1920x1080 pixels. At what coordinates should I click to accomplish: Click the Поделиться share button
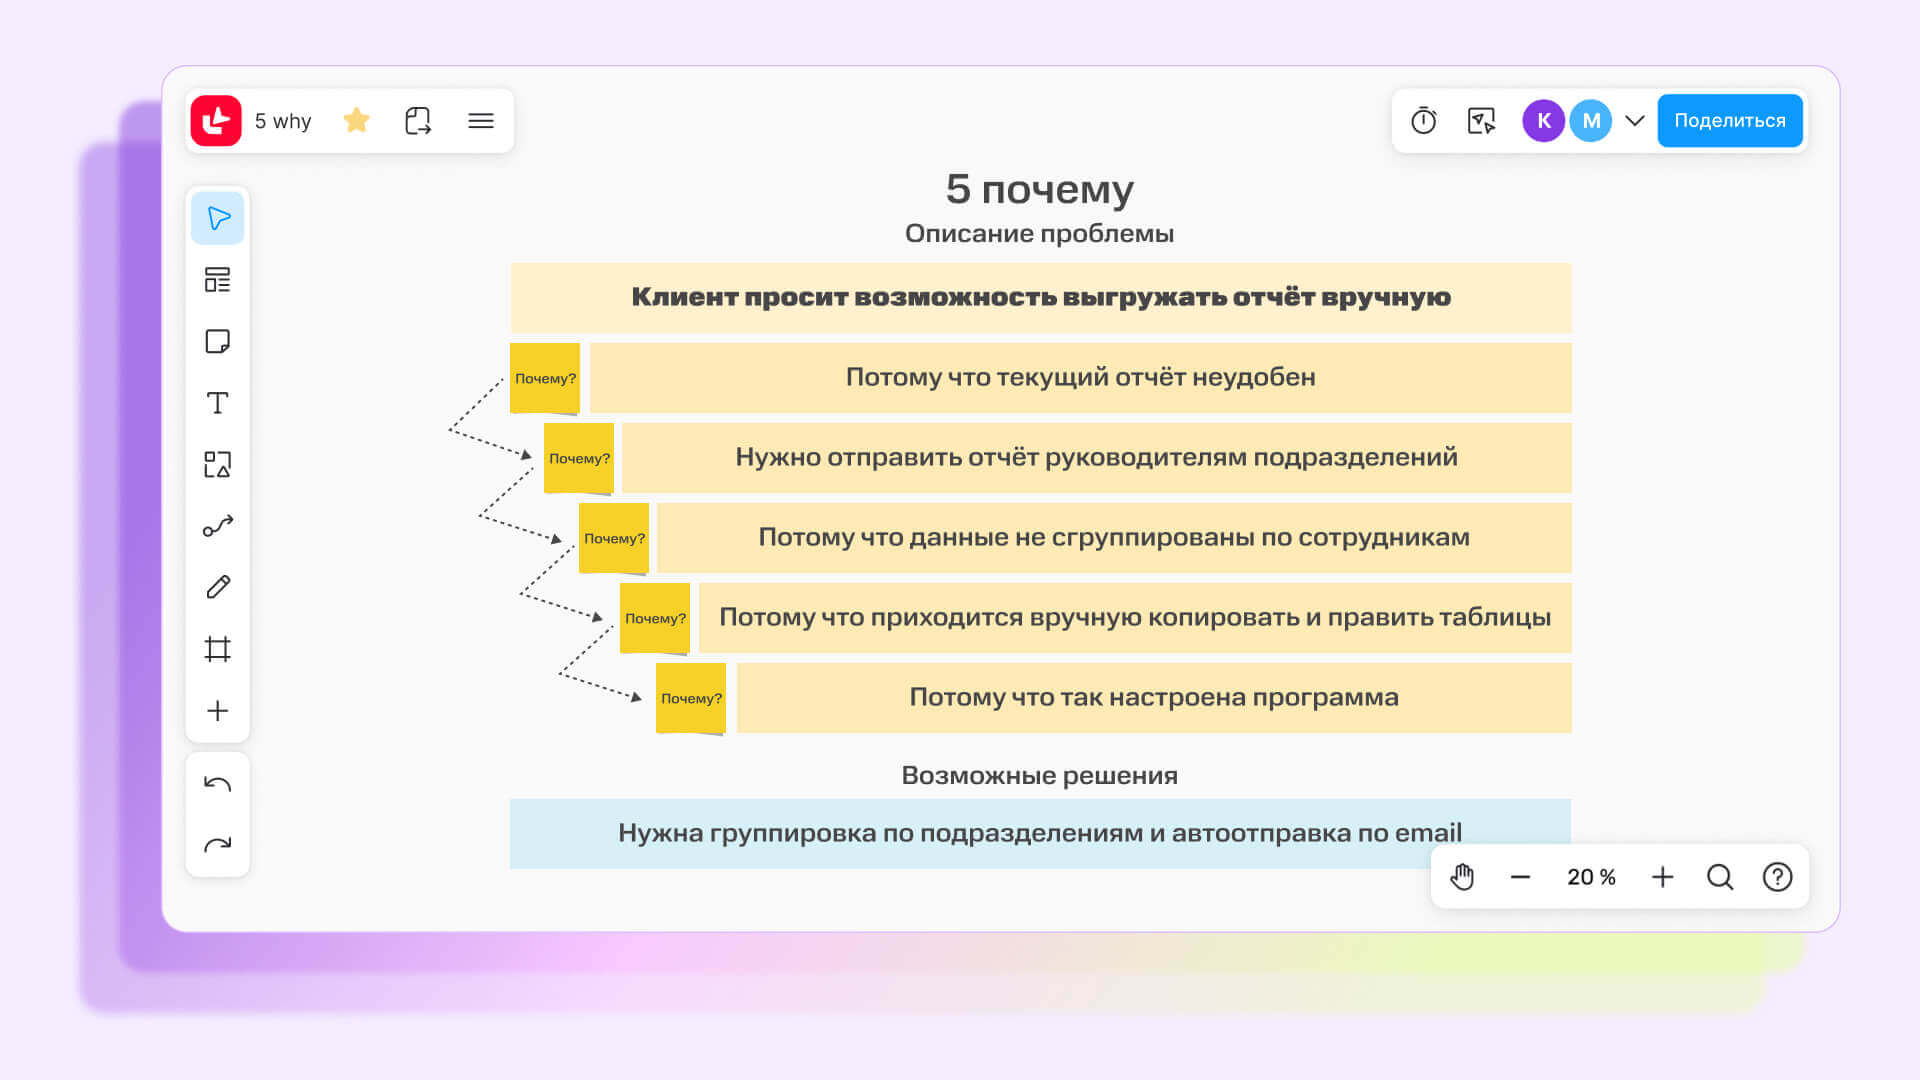[1730, 121]
